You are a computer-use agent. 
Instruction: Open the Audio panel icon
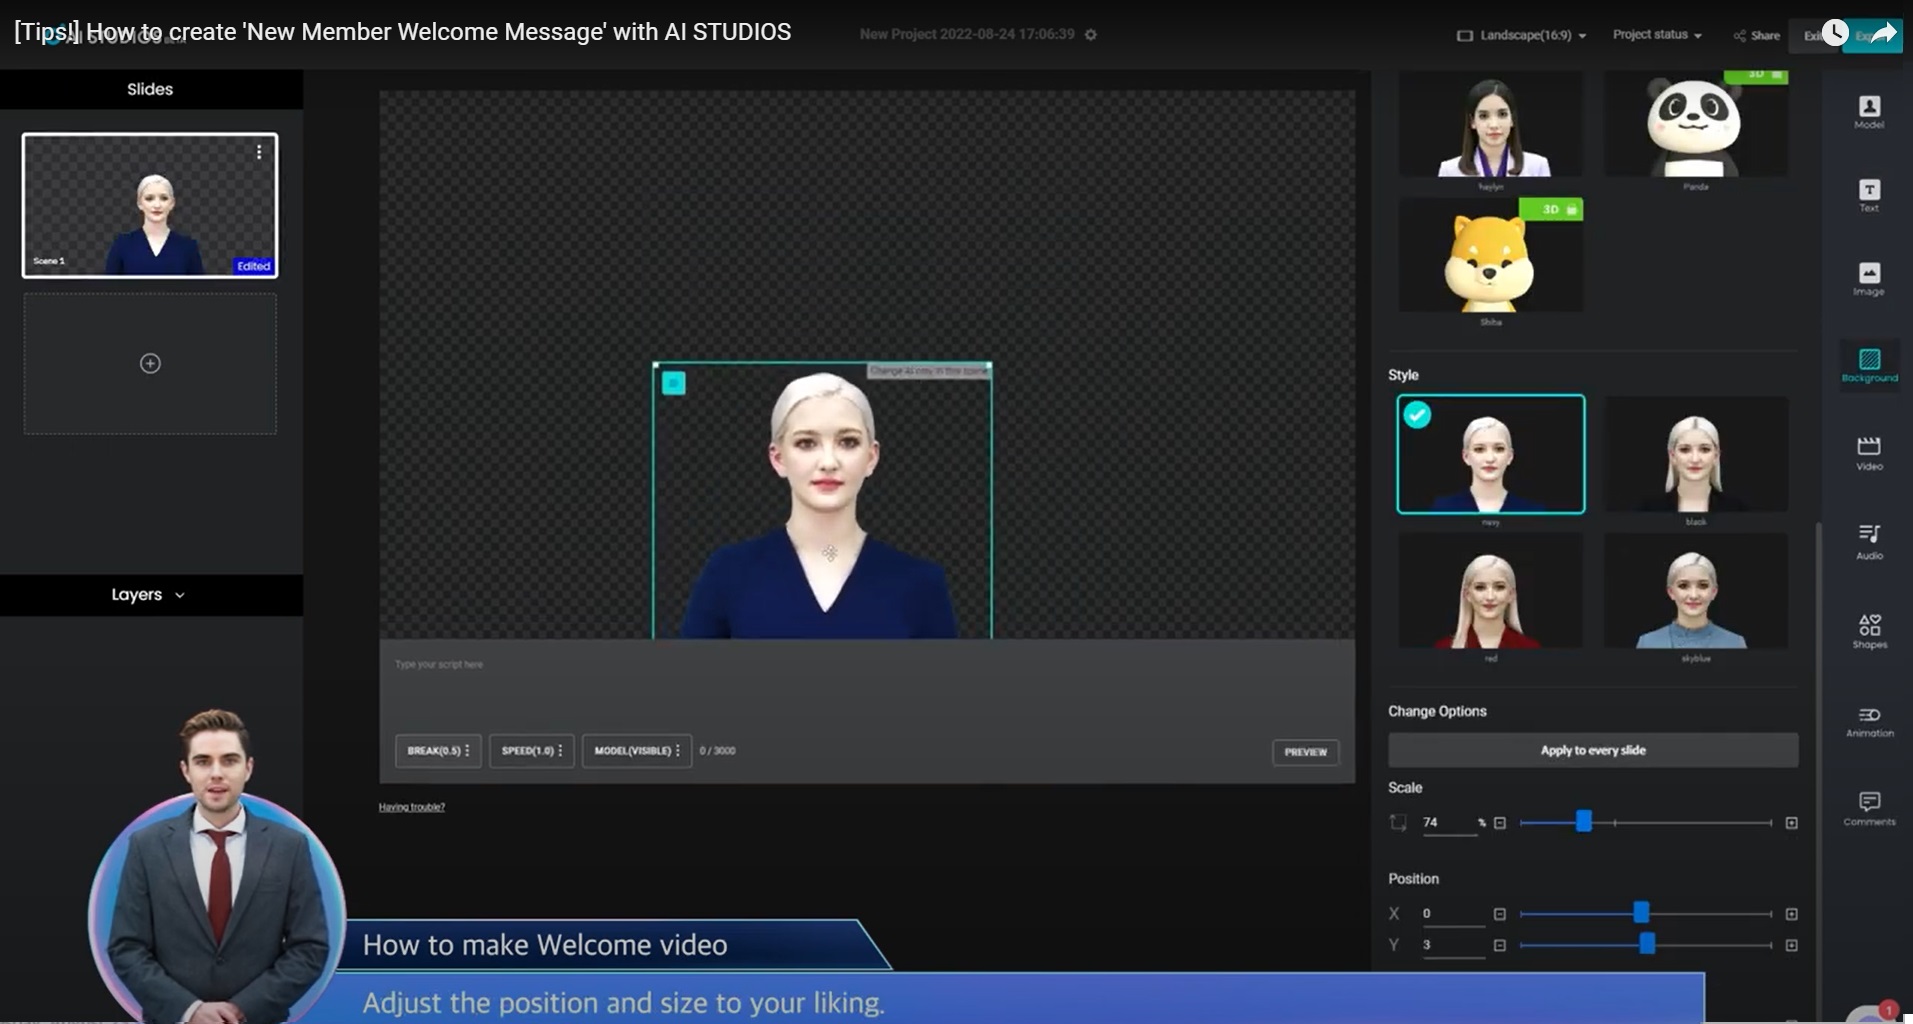pyautogui.click(x=1869, y=541)
